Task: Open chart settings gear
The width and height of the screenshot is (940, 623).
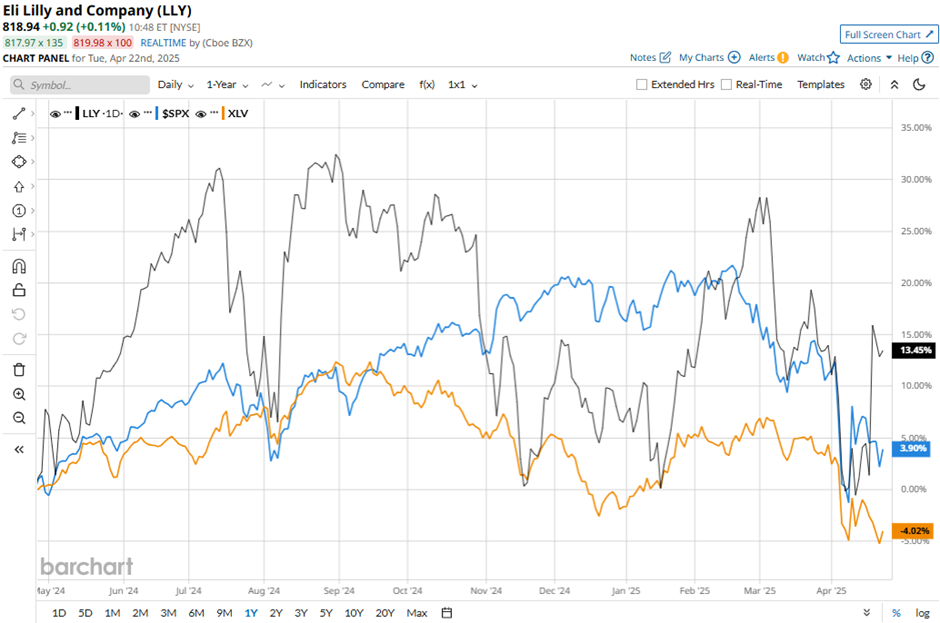Action: tap(866, 85)
